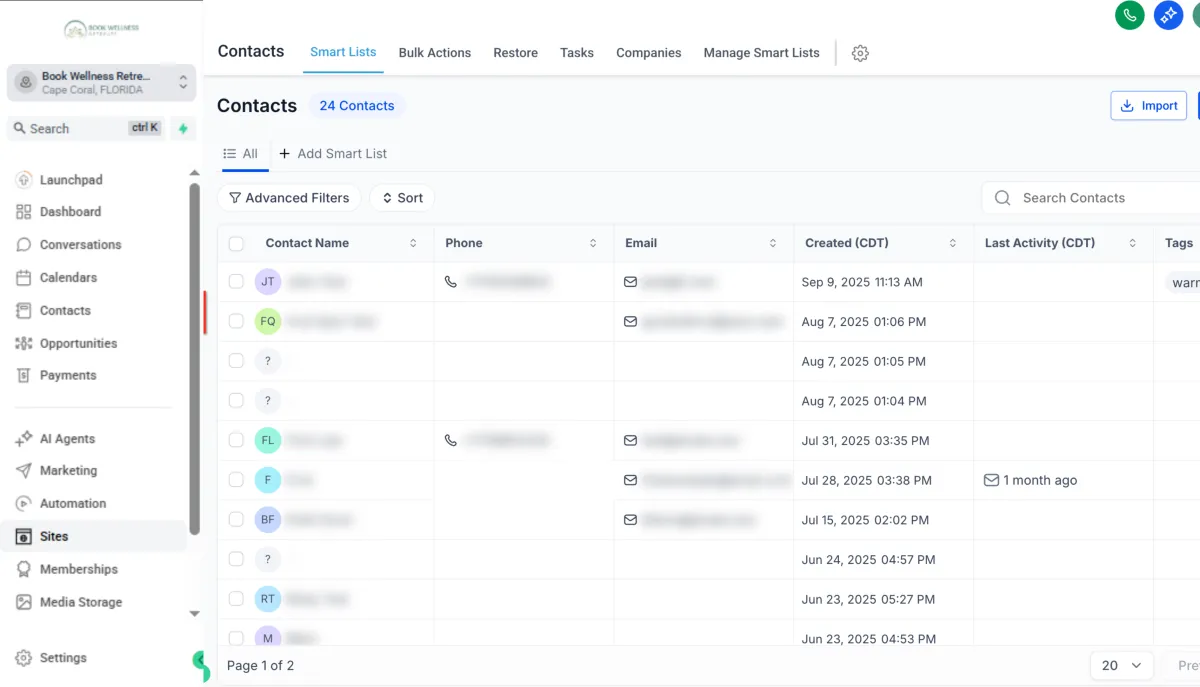This screenshot has height=687, width=1200.
Task: Click phone icon in JT contact row
Action: pos(451,282)
